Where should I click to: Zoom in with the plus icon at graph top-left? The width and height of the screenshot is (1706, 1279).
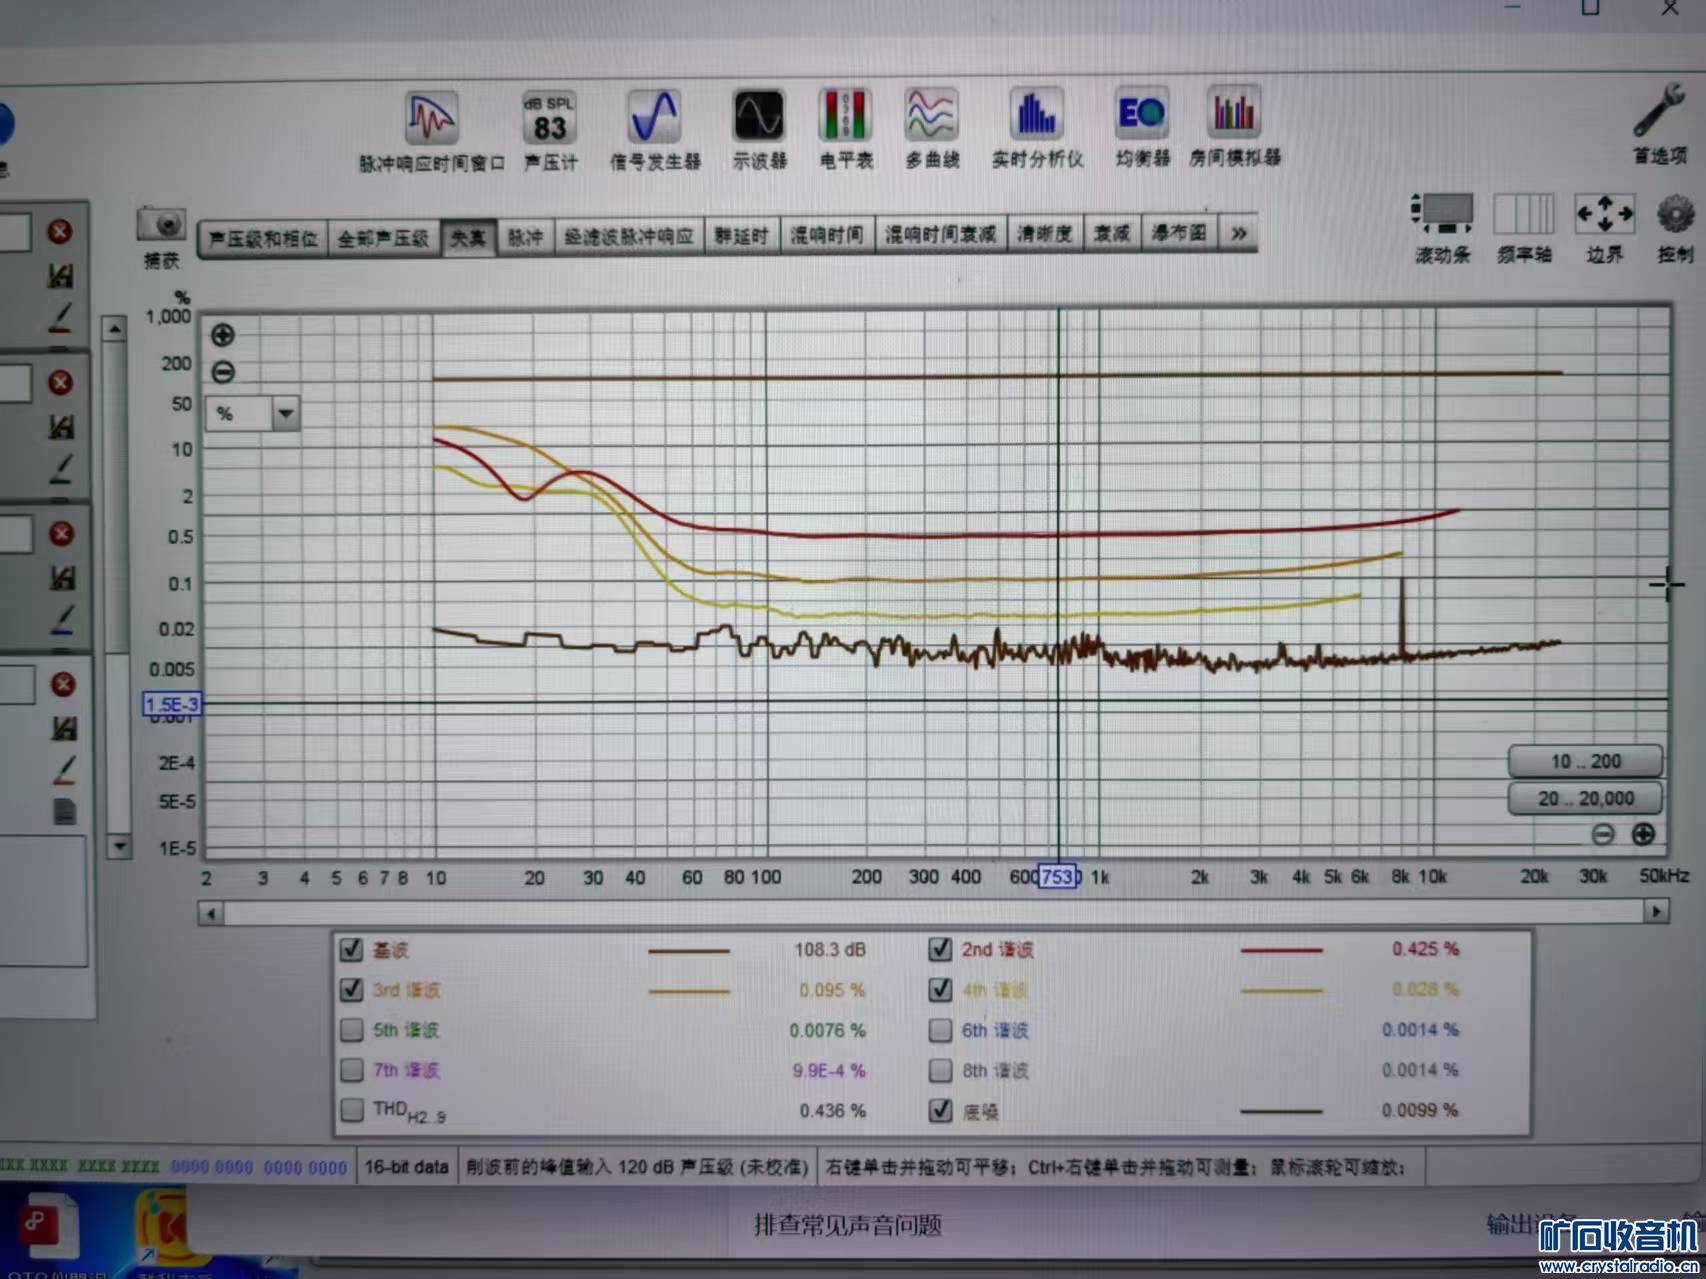[x=223, y=335]
